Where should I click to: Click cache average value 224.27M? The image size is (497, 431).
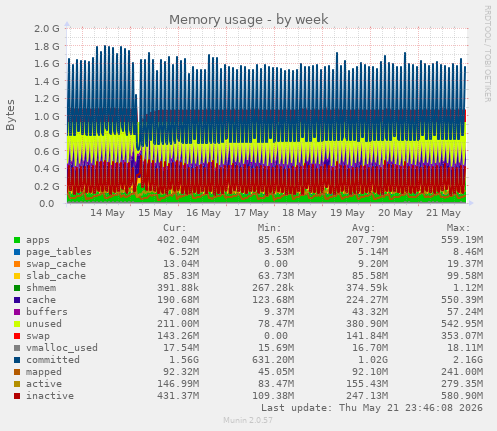(367, 300)
